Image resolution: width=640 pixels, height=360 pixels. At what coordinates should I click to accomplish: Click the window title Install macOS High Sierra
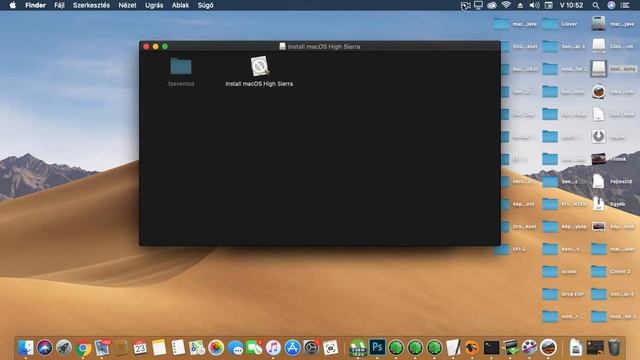[x=324, y=47]
